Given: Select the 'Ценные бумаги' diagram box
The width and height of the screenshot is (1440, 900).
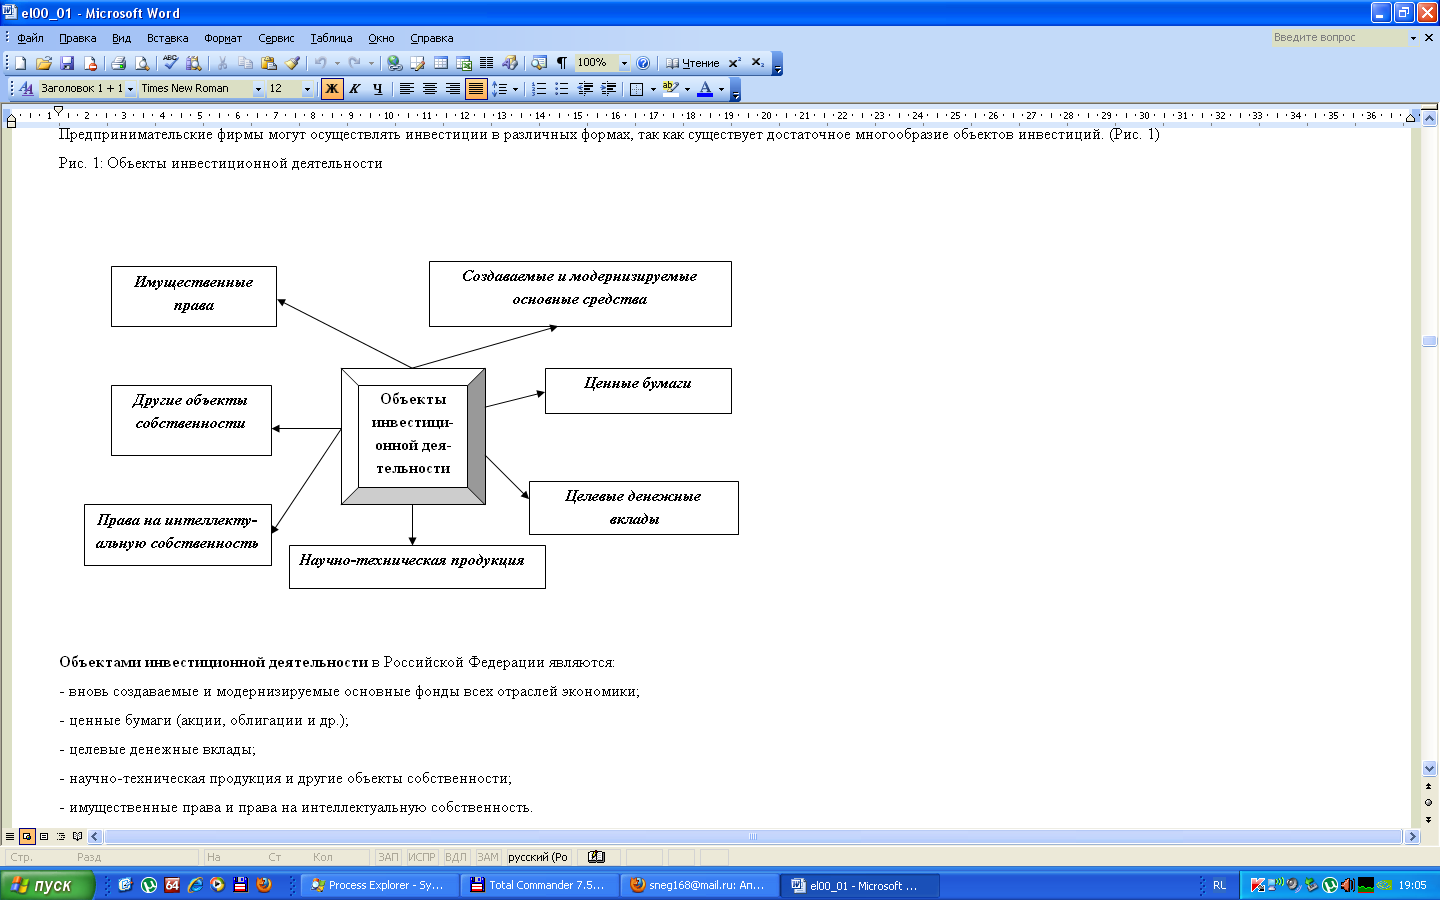Looking at the screenshot, I should (x=638, y=391).
